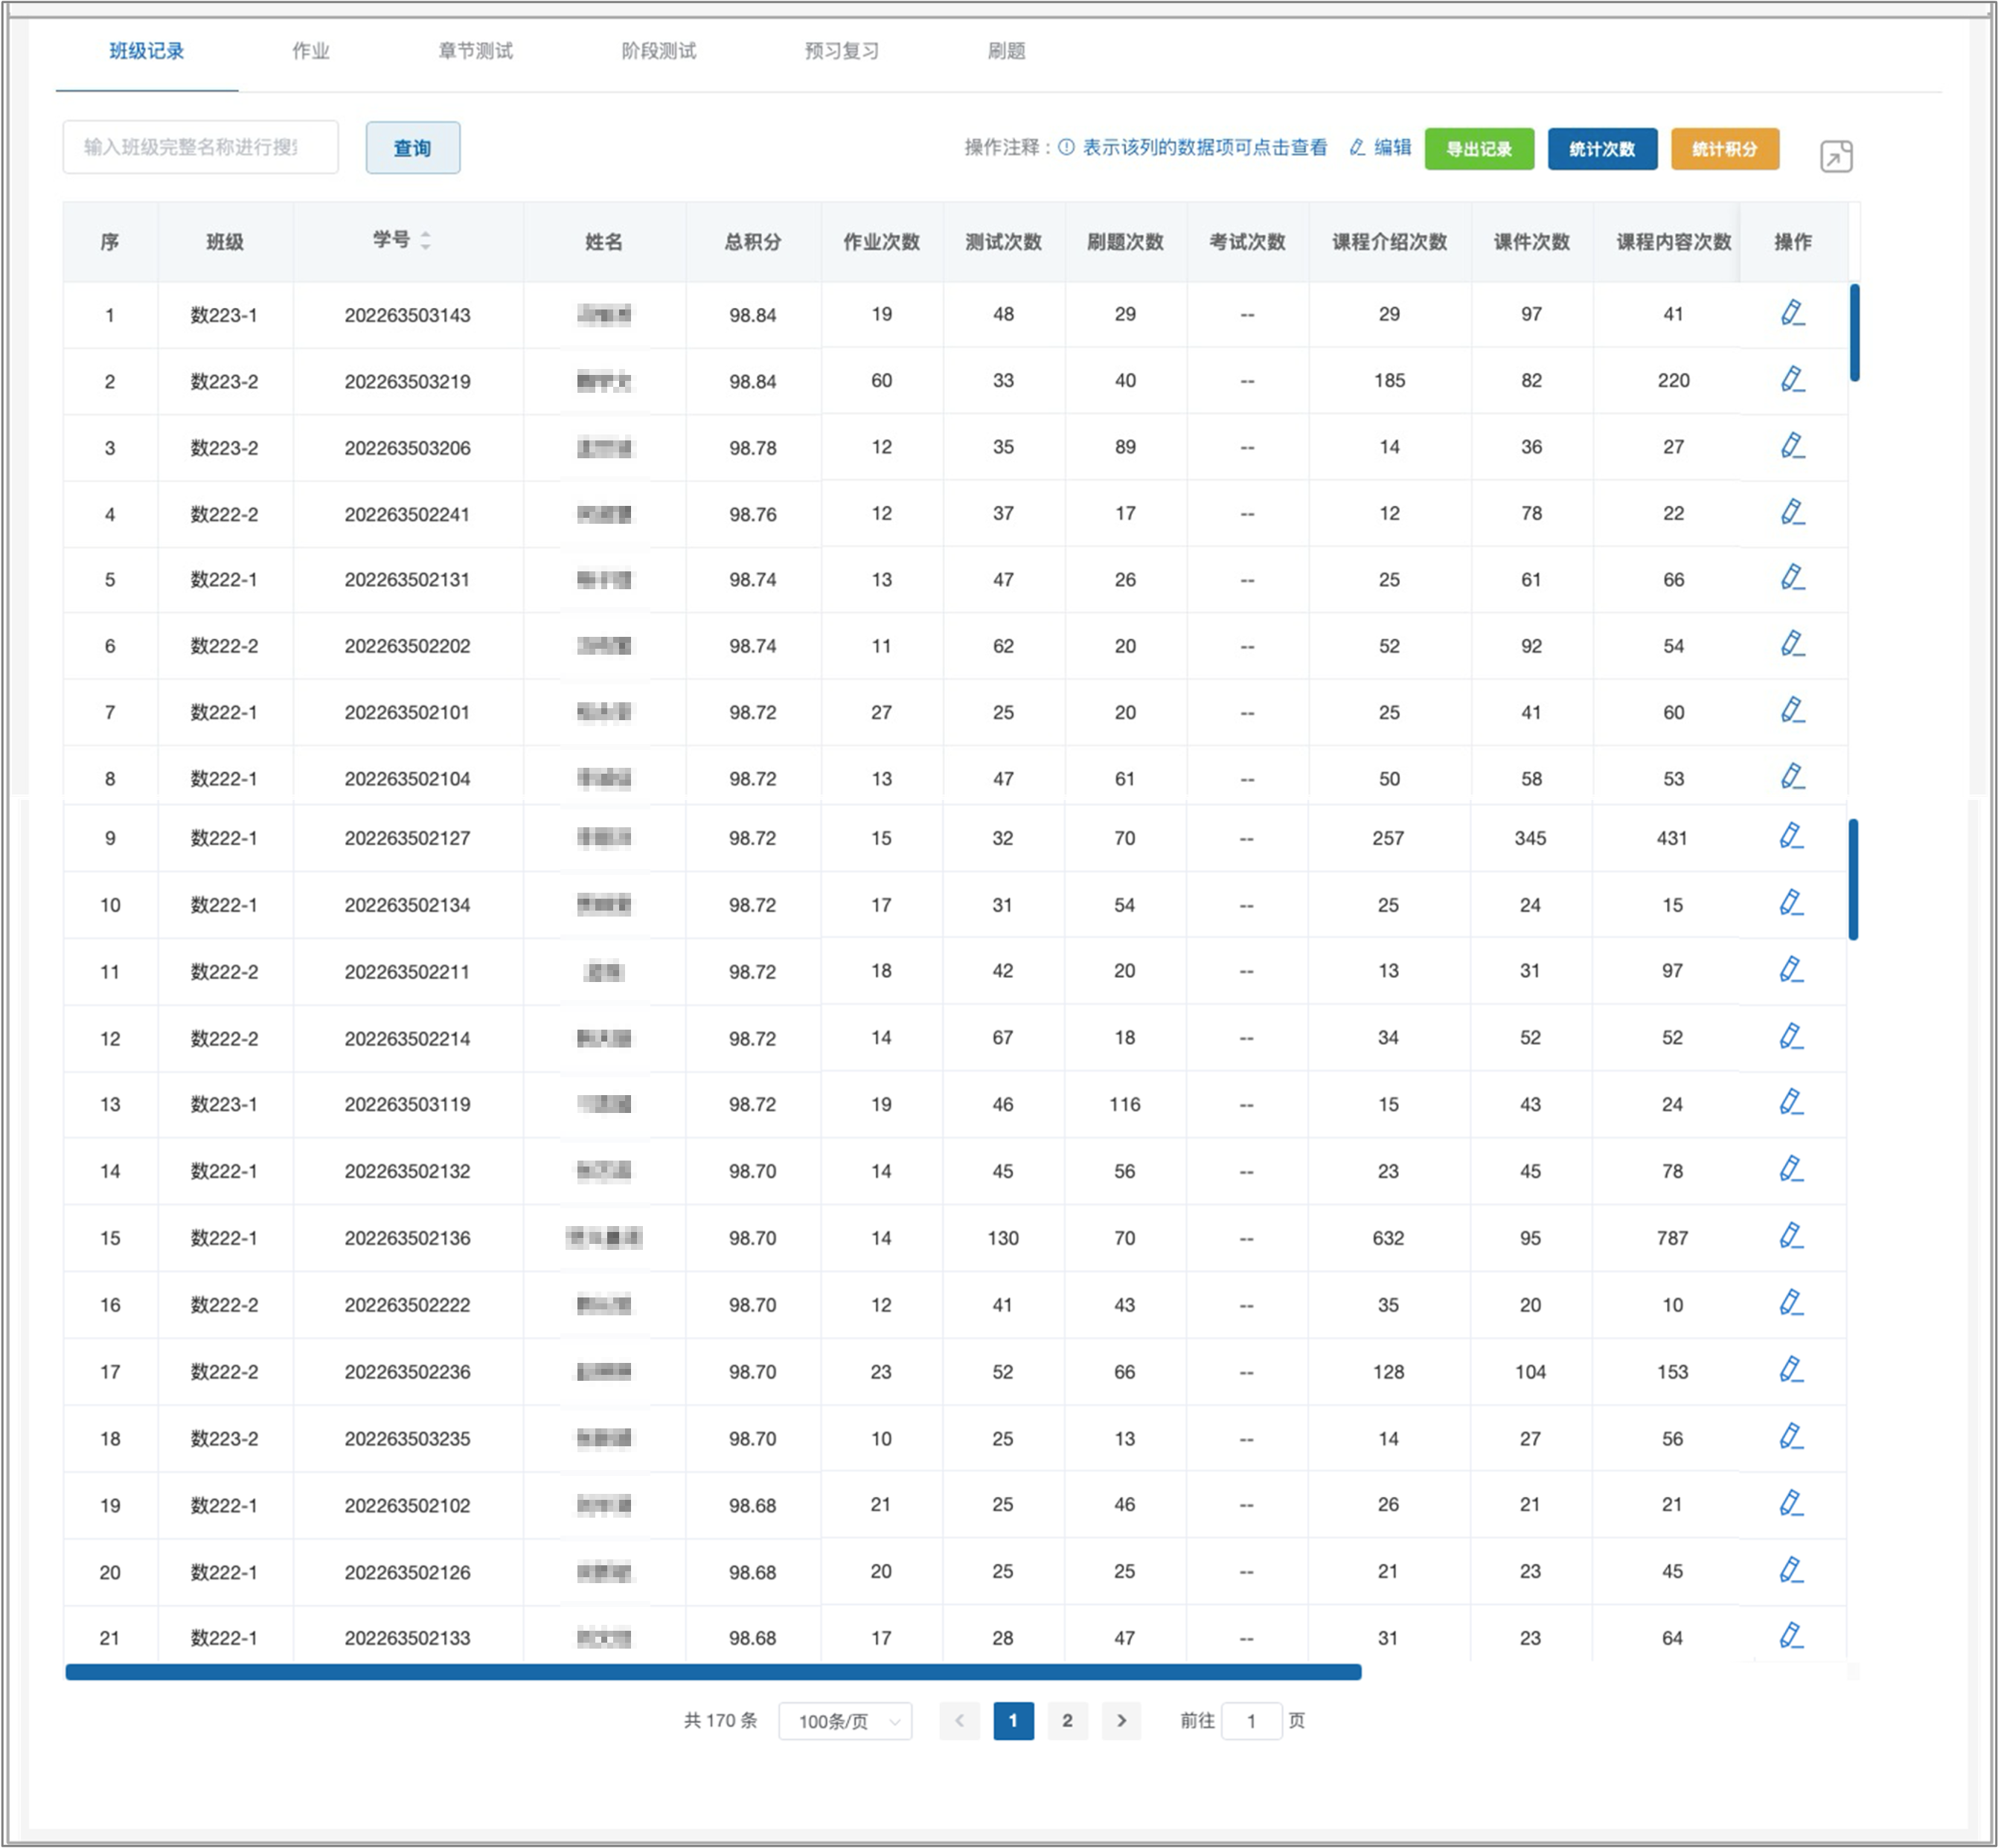This screenshot has width=1998, height=1848.
Task: Sort by 学号 column arrows
Action: coord(426,240)
